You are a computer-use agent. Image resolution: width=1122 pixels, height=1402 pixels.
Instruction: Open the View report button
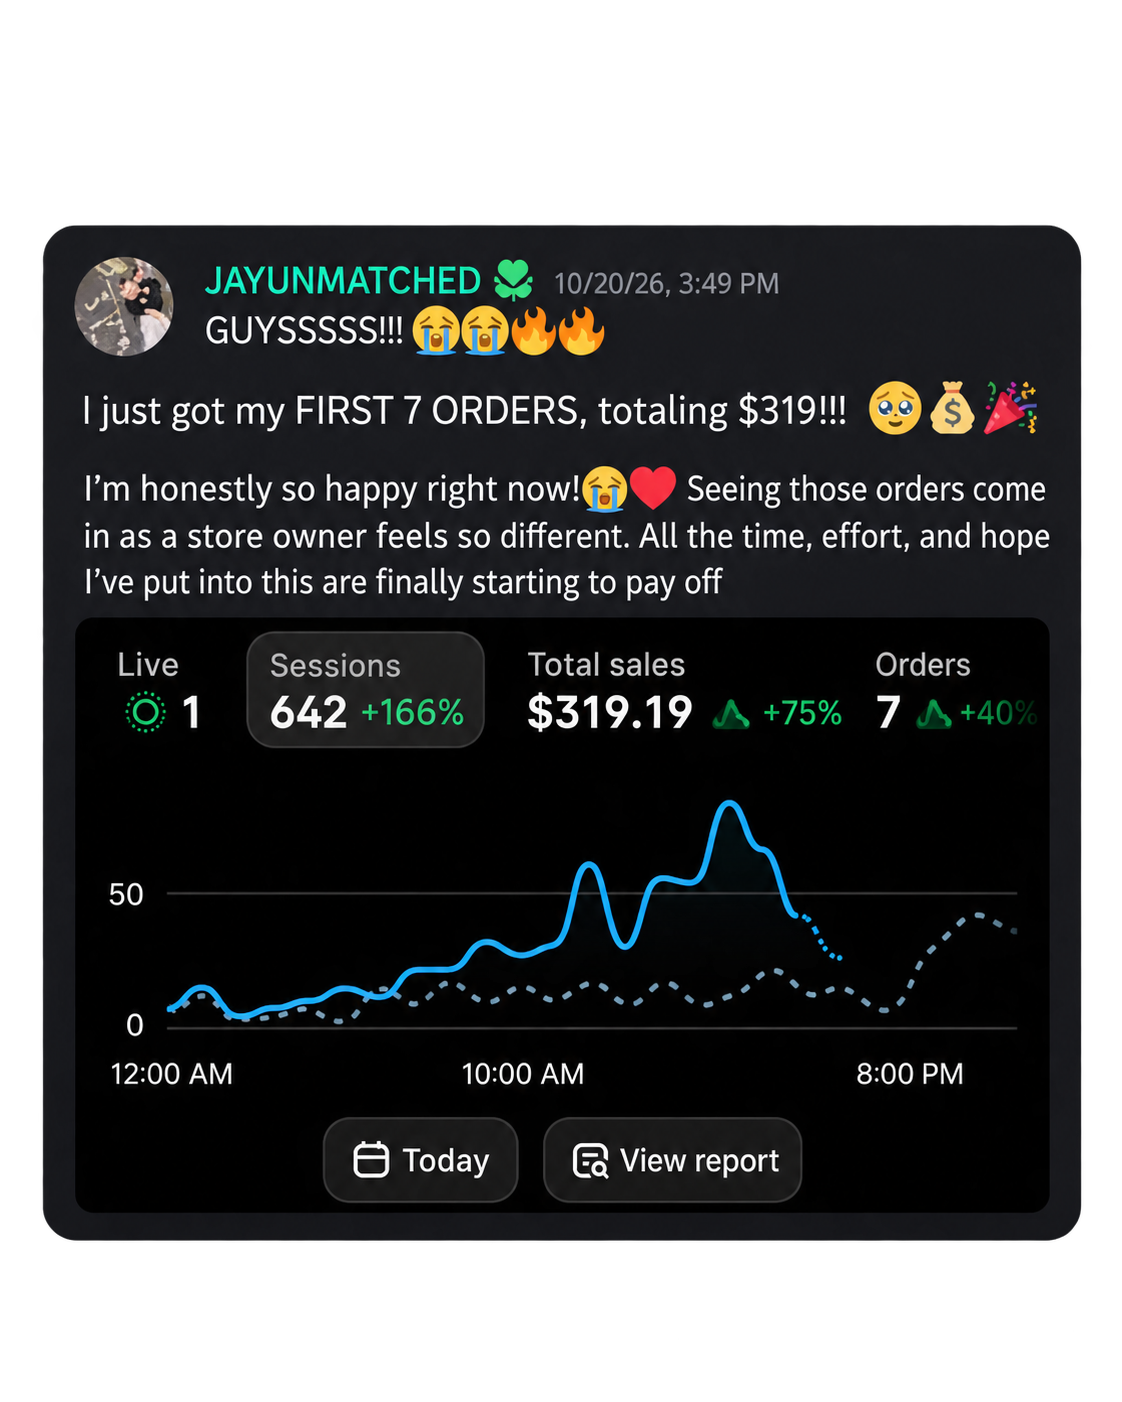tap(672, 1160)
